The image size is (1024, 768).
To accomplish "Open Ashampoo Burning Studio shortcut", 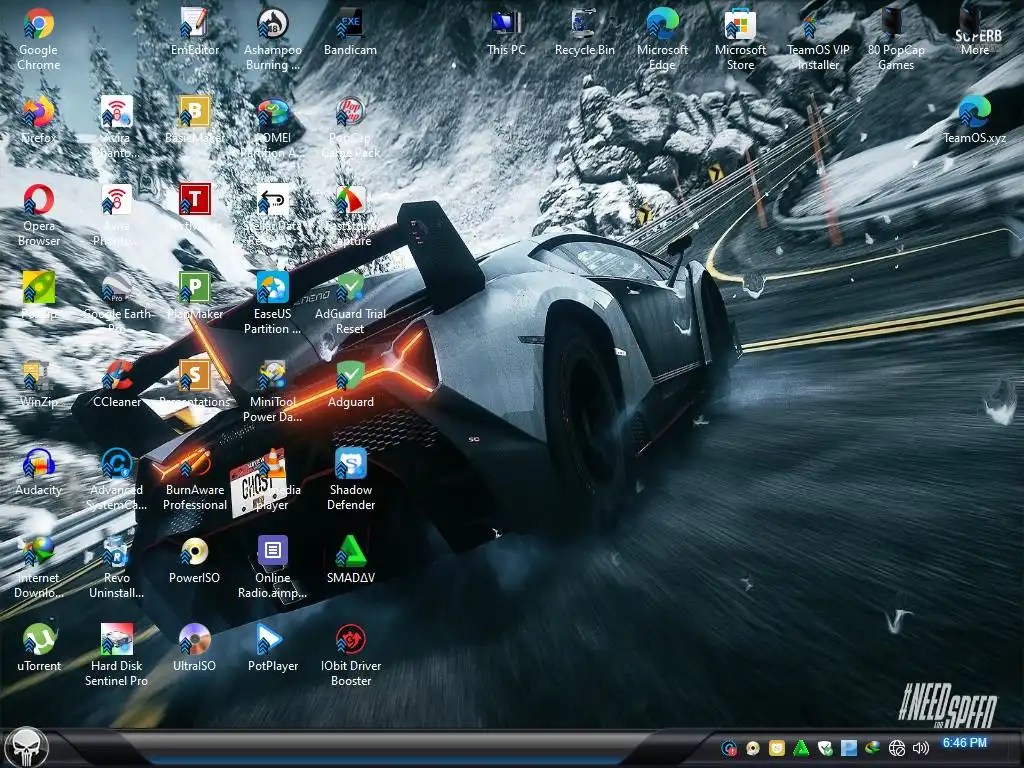I will pos(273,24).
